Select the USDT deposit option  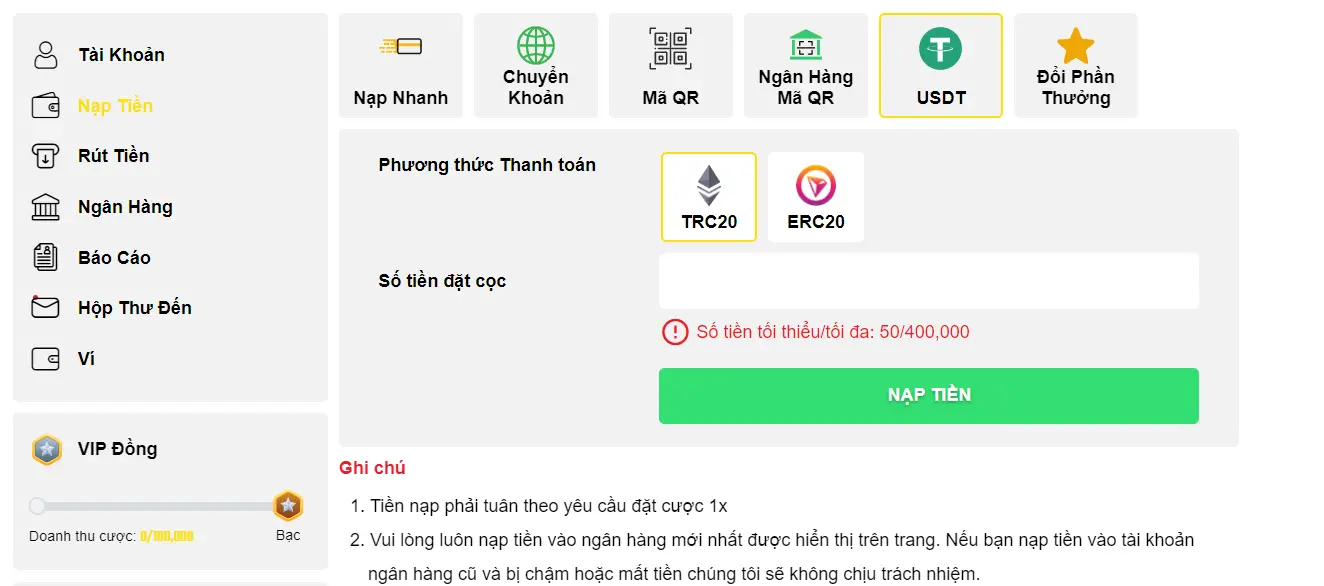[x=940, y=64]
